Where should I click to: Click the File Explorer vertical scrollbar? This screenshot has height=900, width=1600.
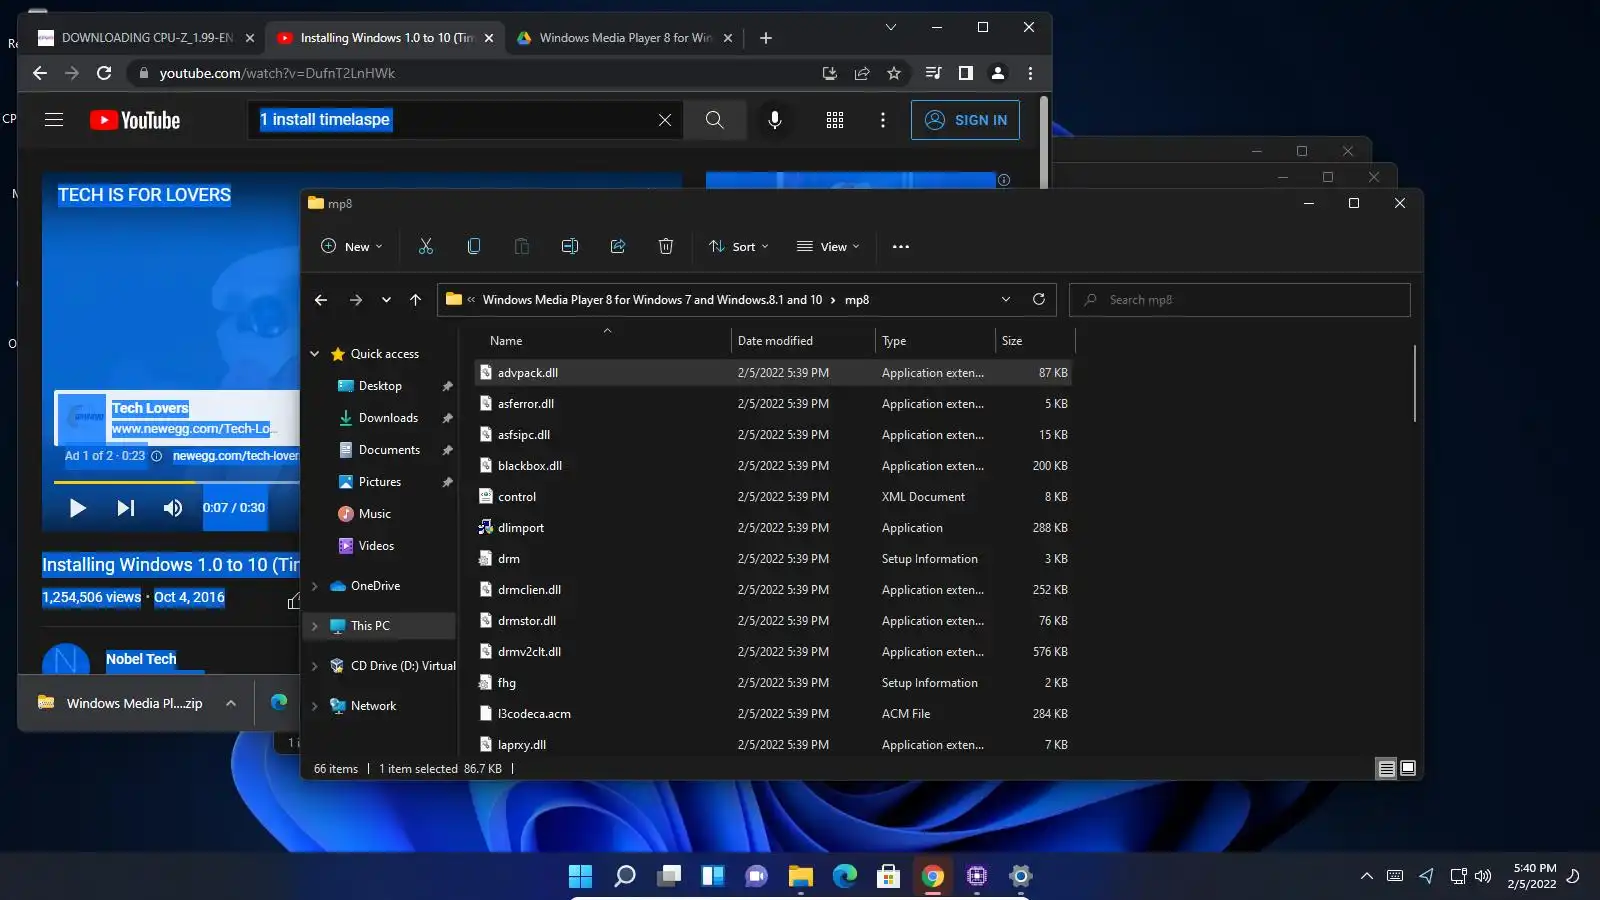tap(1415, 384)
